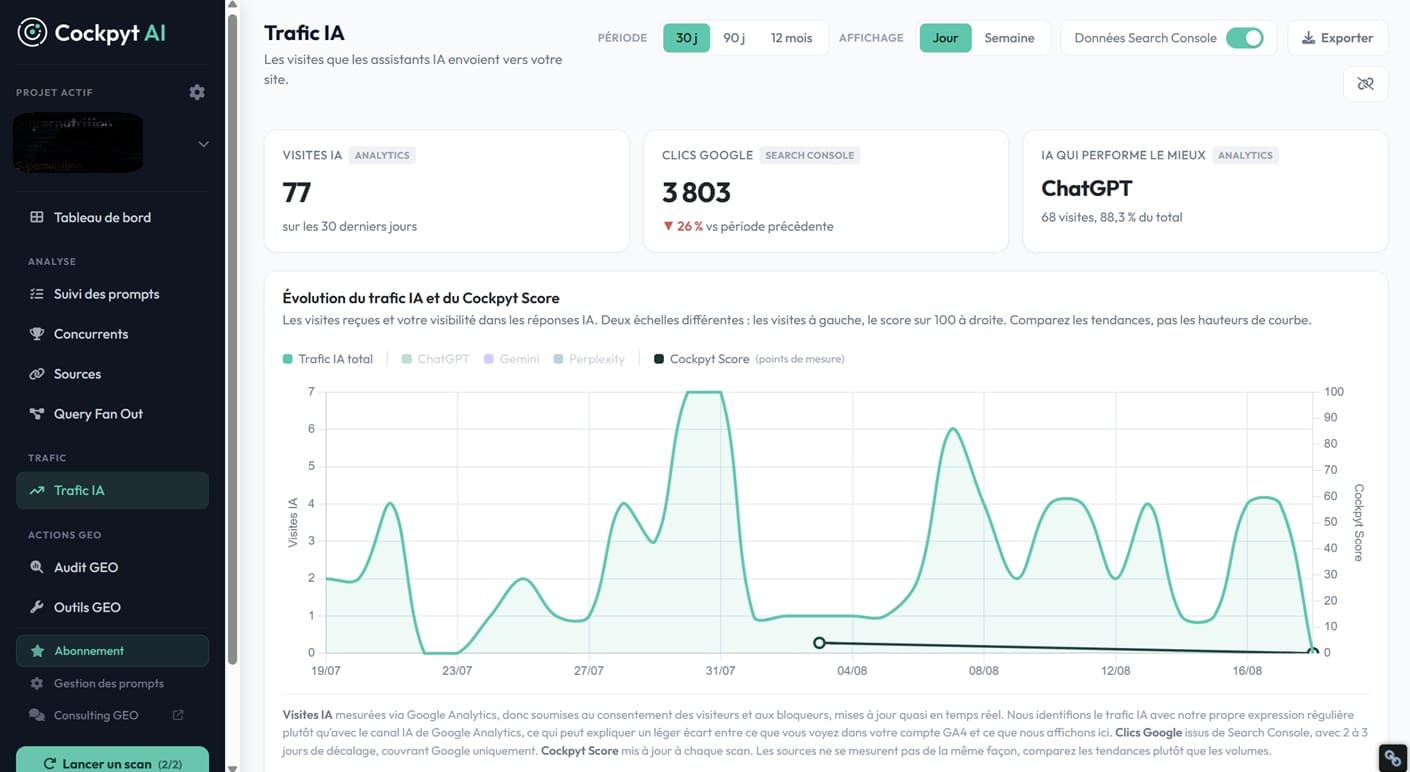The width and height of the screenshot is (1410, 772).
Task: Click the Concurrents trophy icon
Action: (x=37, y=334)
